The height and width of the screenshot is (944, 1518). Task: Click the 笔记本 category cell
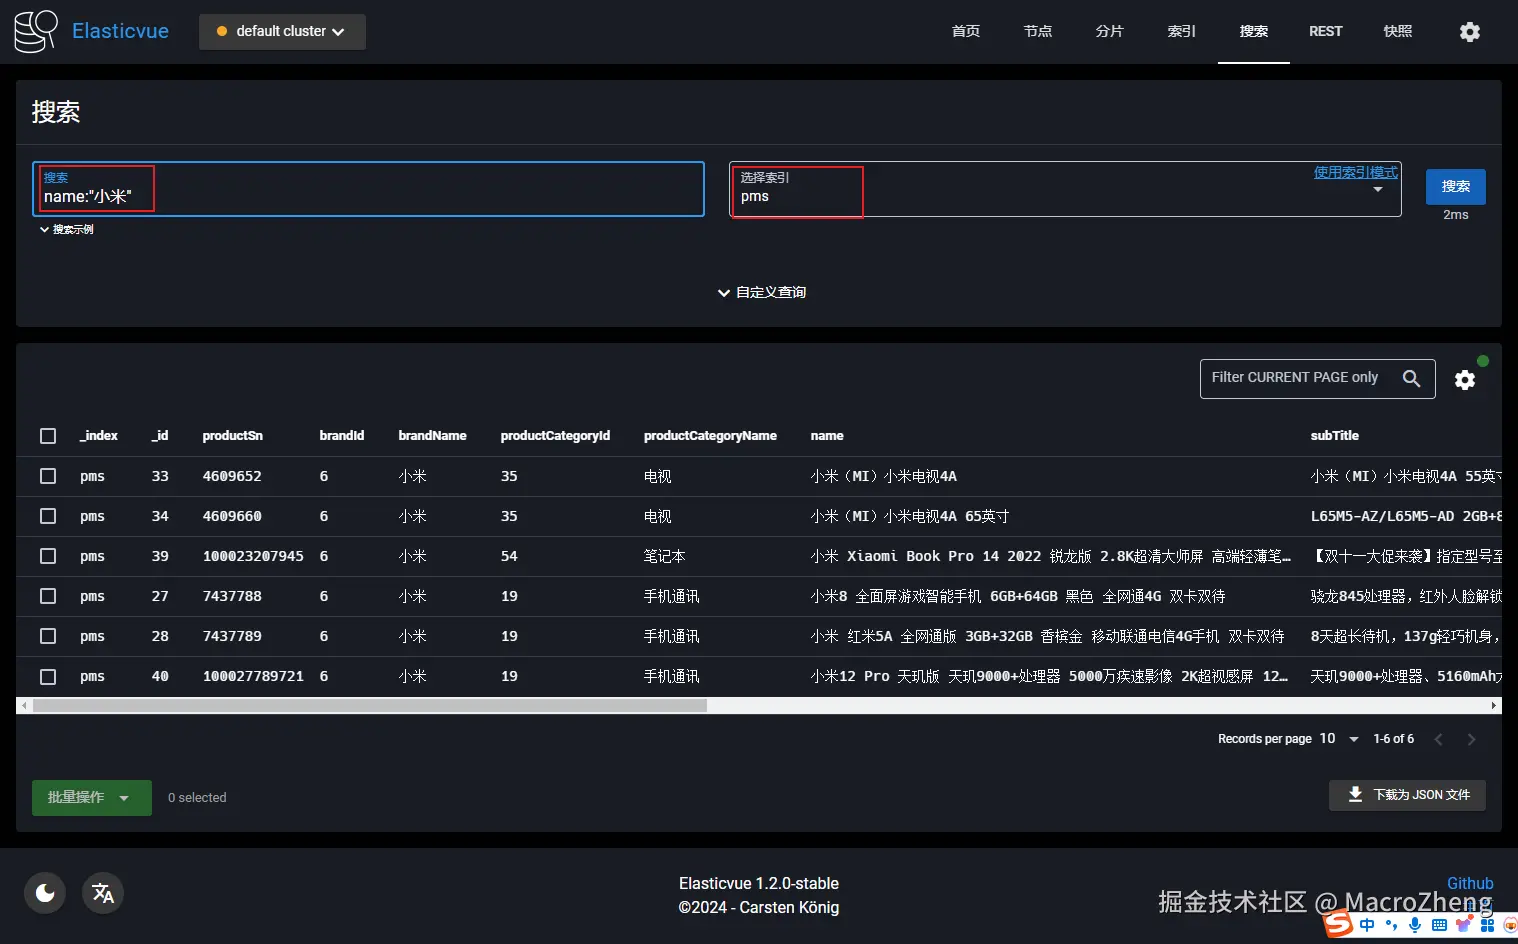[x=664, y=556]
